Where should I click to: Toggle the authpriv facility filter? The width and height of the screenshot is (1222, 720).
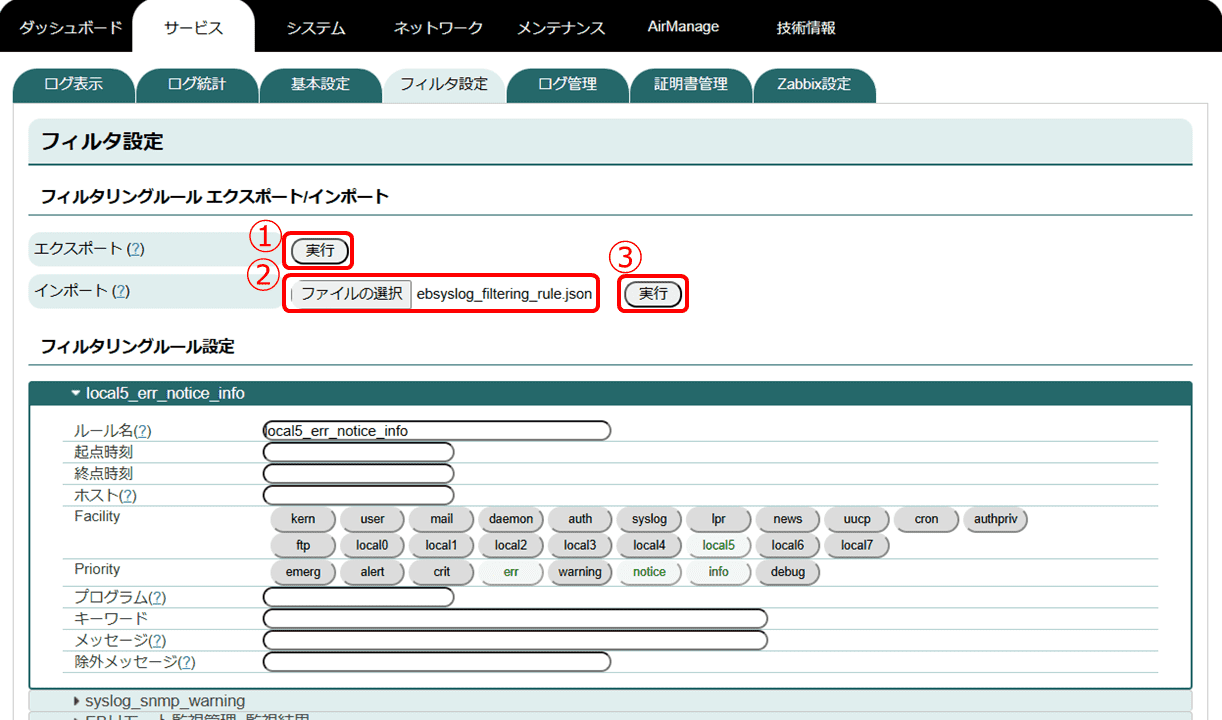click(x=995, y=519)
